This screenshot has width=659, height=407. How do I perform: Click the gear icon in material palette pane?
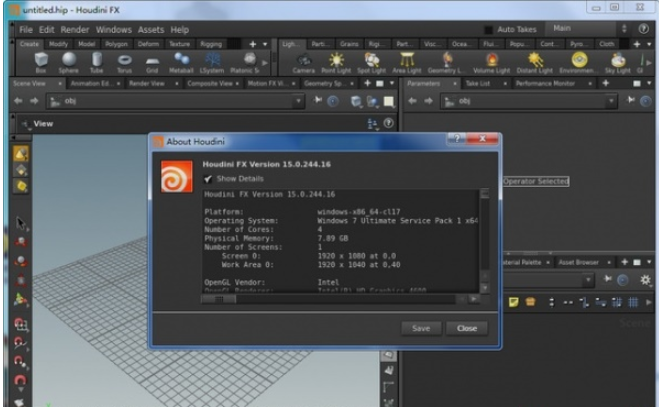tap(645, 280)
